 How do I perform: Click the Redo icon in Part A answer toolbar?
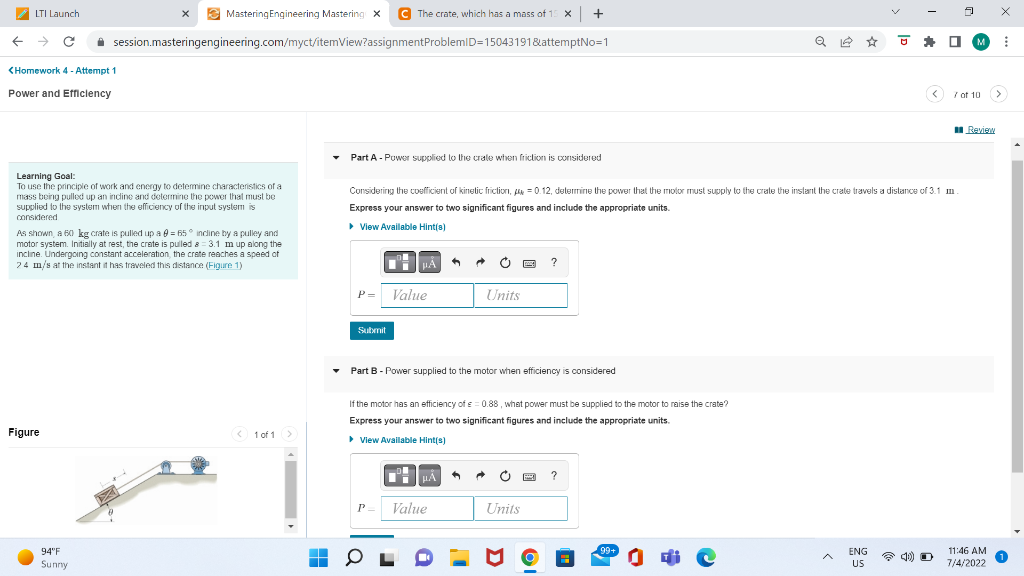click(x=480, y=262)
